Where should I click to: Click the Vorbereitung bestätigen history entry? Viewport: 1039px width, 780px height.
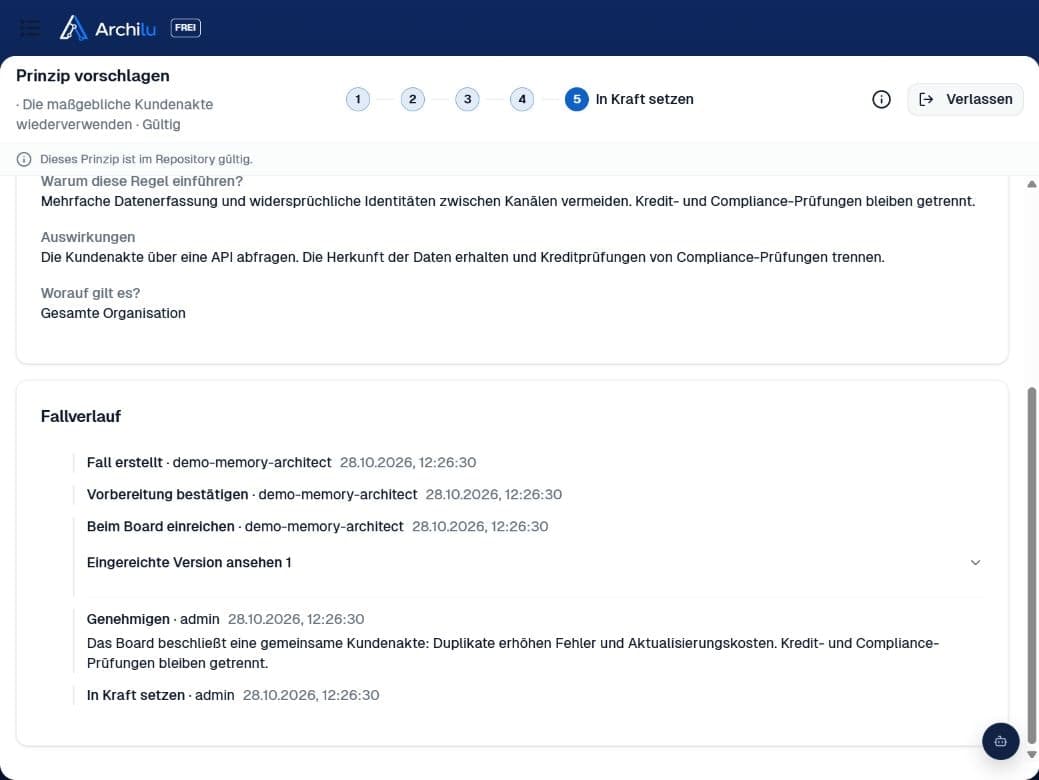point(324,494)
